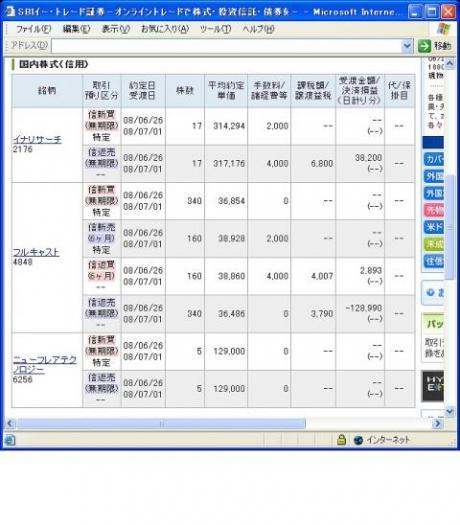
Task: Click the round blue arrow sidebar icon
Action: tap(431, 293)
